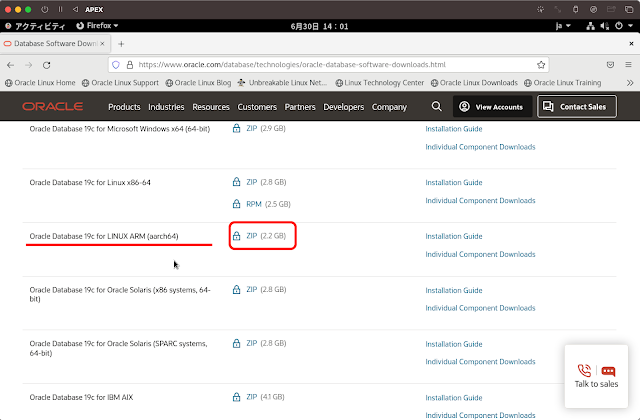Click the clock showing 6月30日 14:01
The width and height of the screenshot is (640, 420).
(319, 26)
